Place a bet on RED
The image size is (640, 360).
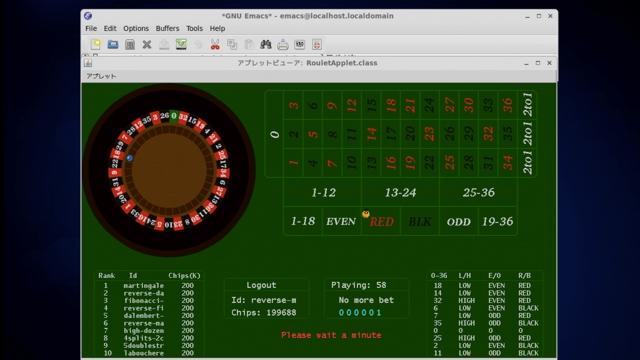pos(381,222)
